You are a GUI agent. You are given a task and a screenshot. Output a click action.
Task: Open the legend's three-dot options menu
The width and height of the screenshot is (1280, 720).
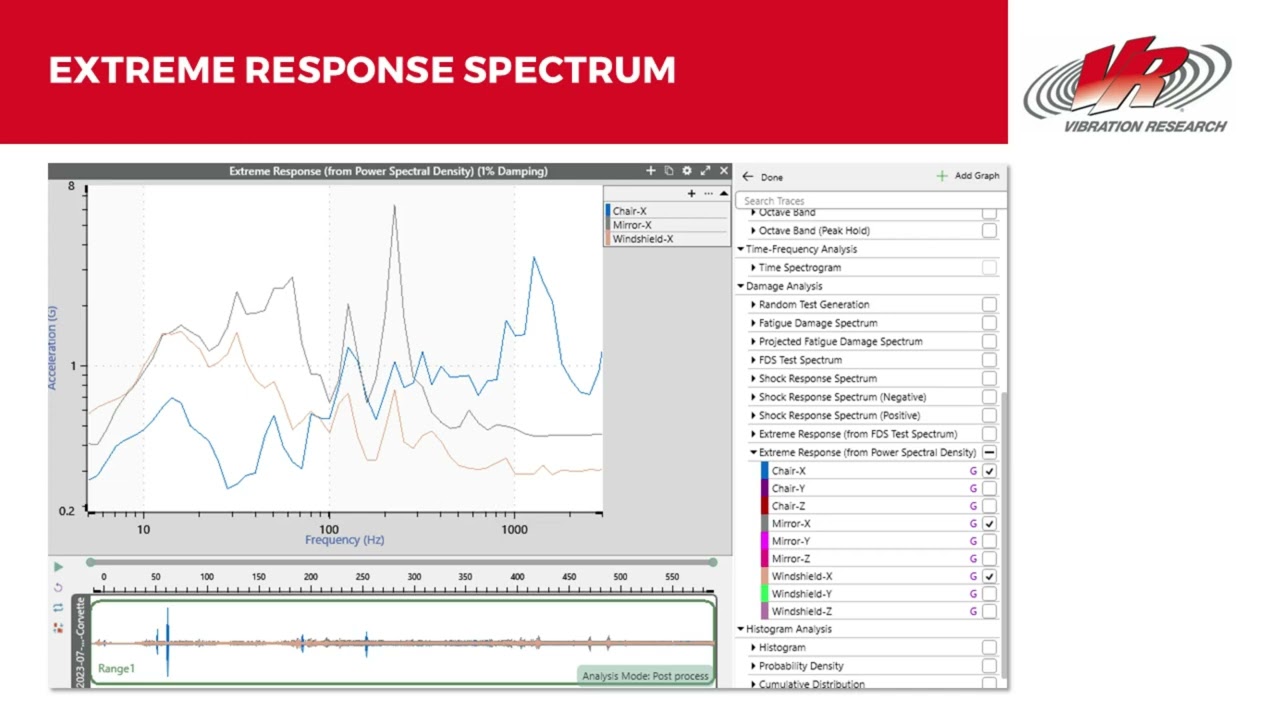click(708, 194)
